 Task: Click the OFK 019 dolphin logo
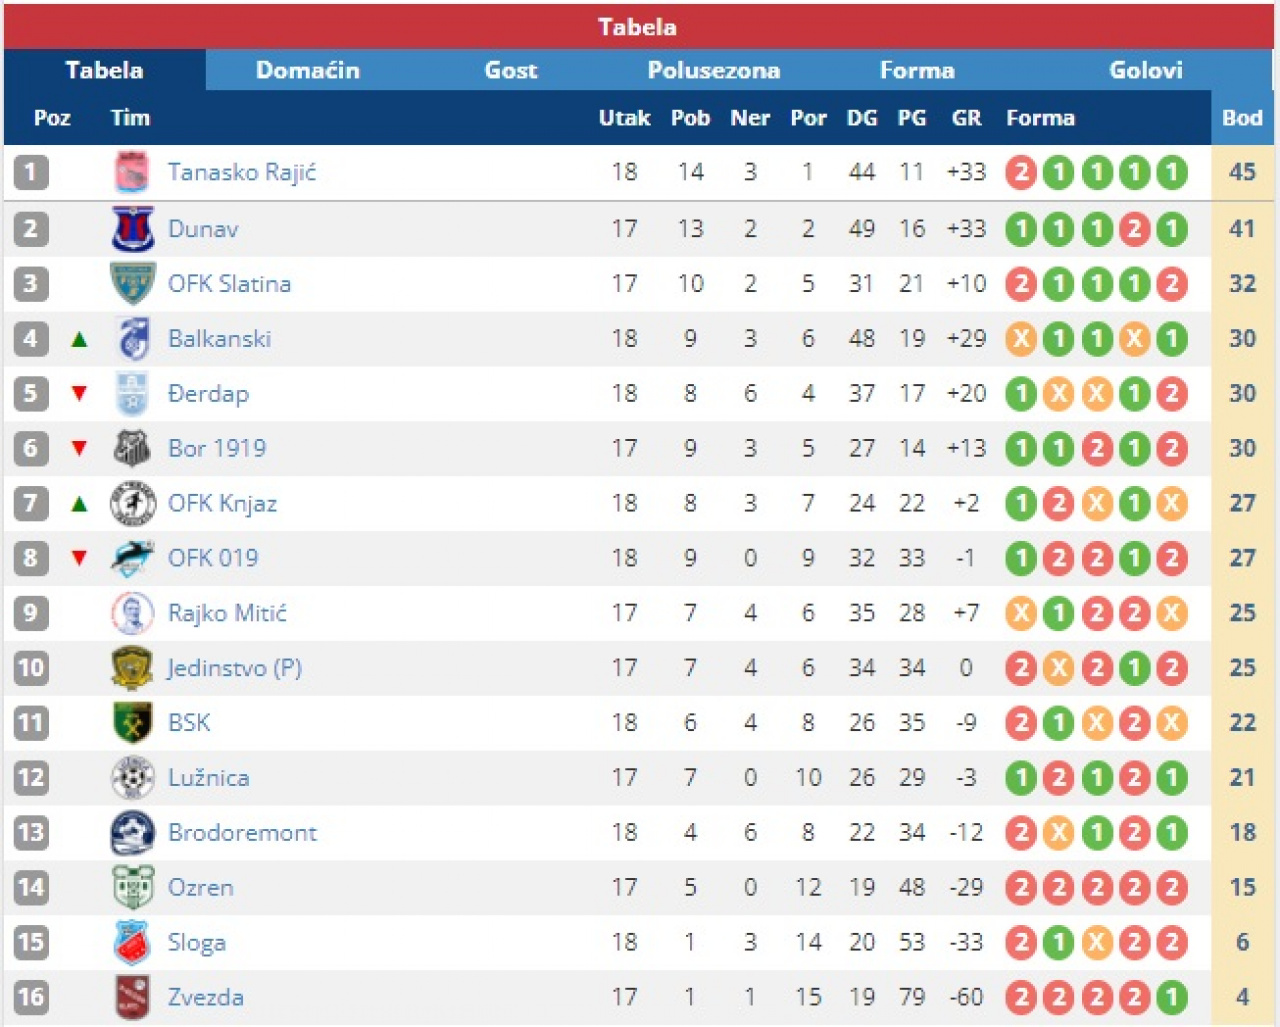tap(132, 558)
